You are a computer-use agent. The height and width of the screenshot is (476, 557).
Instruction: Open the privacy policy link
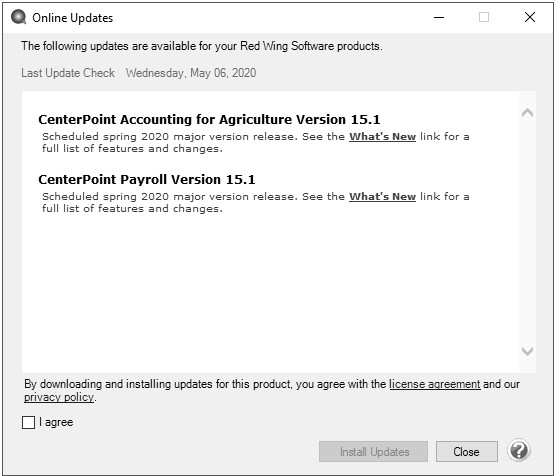click(59, 397)
